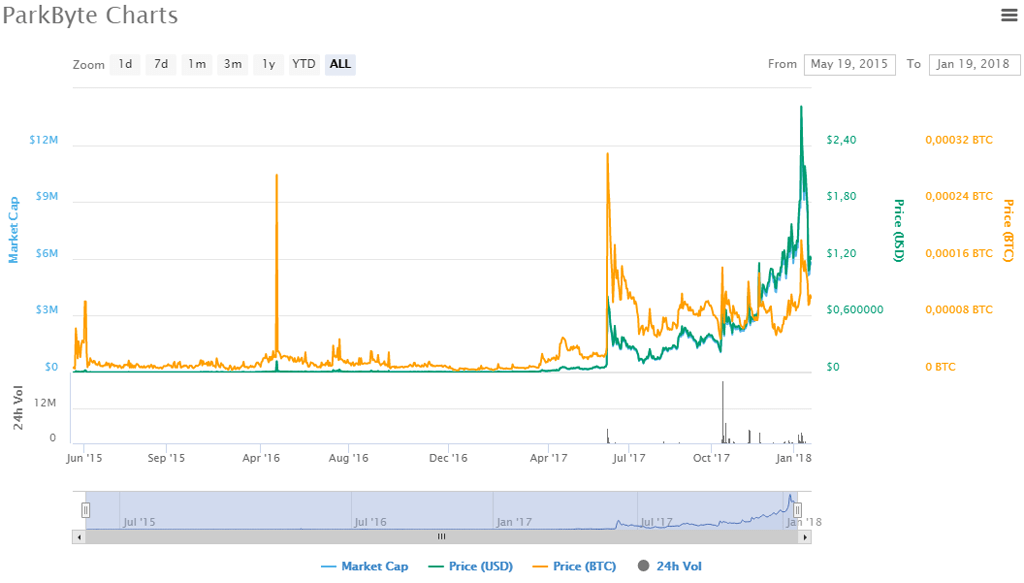
Task: Grab the right navigator range handle
Action: click(797, 510)
